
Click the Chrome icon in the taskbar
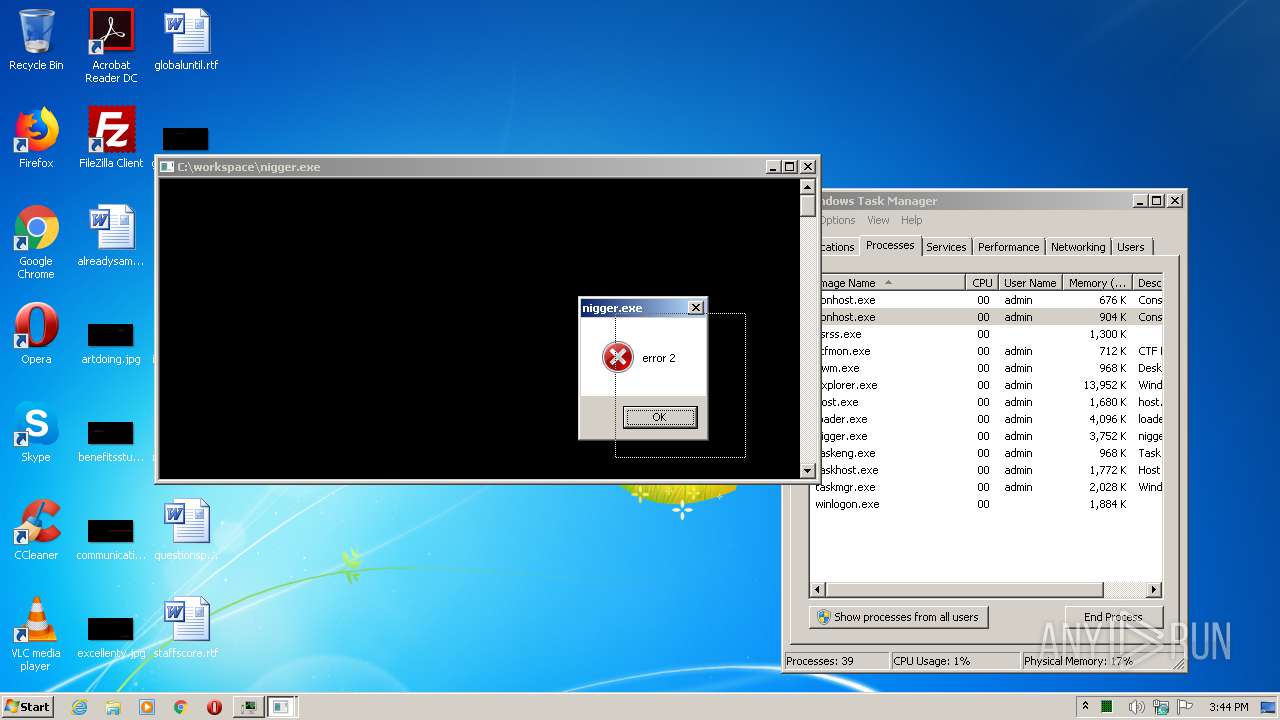pyautogui.click(x=181, y=707)
